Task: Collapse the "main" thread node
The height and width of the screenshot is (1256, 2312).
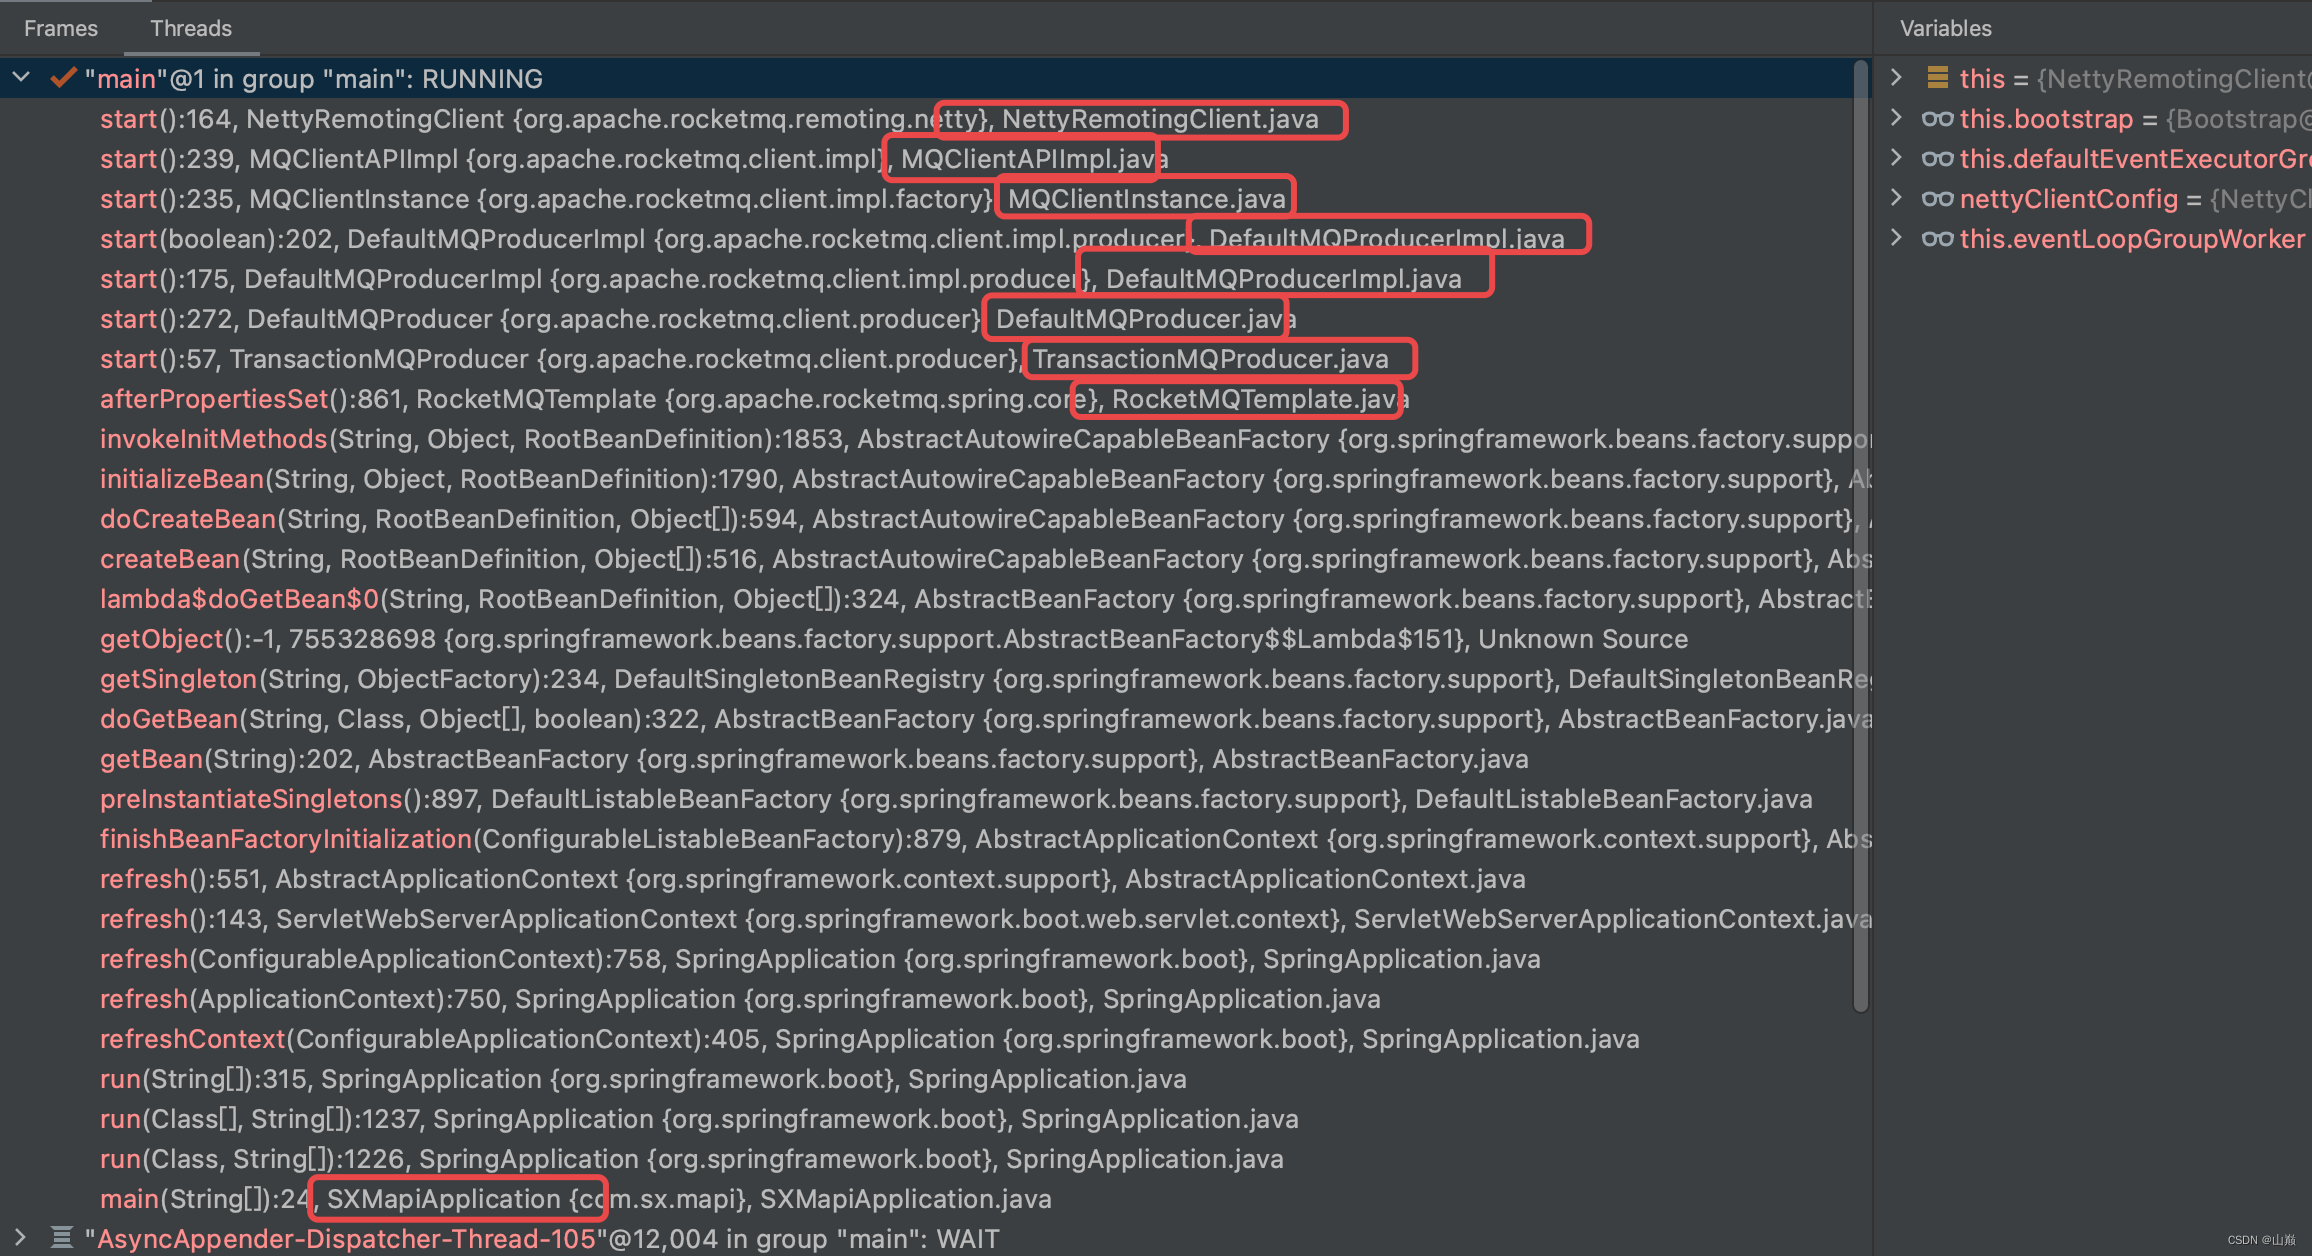Action: 21,78
